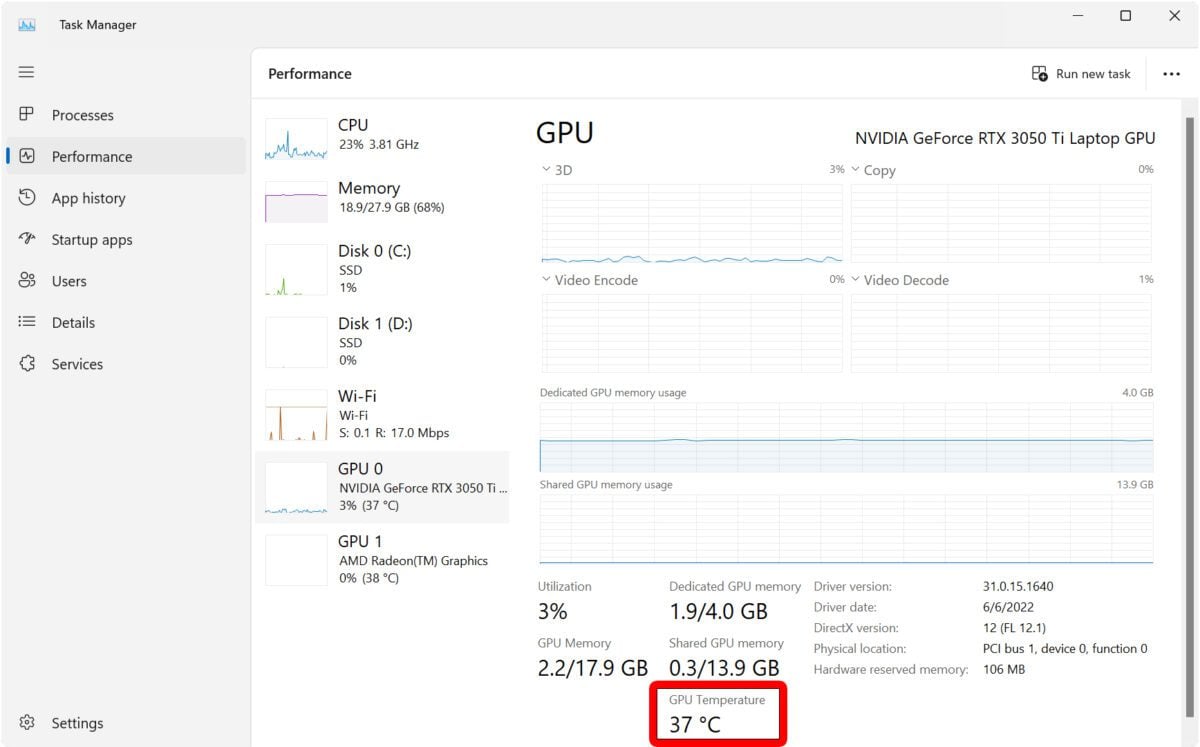Click the Details list icon
Viewport: 1200px width, 747px height.
(x=27, y=322)
